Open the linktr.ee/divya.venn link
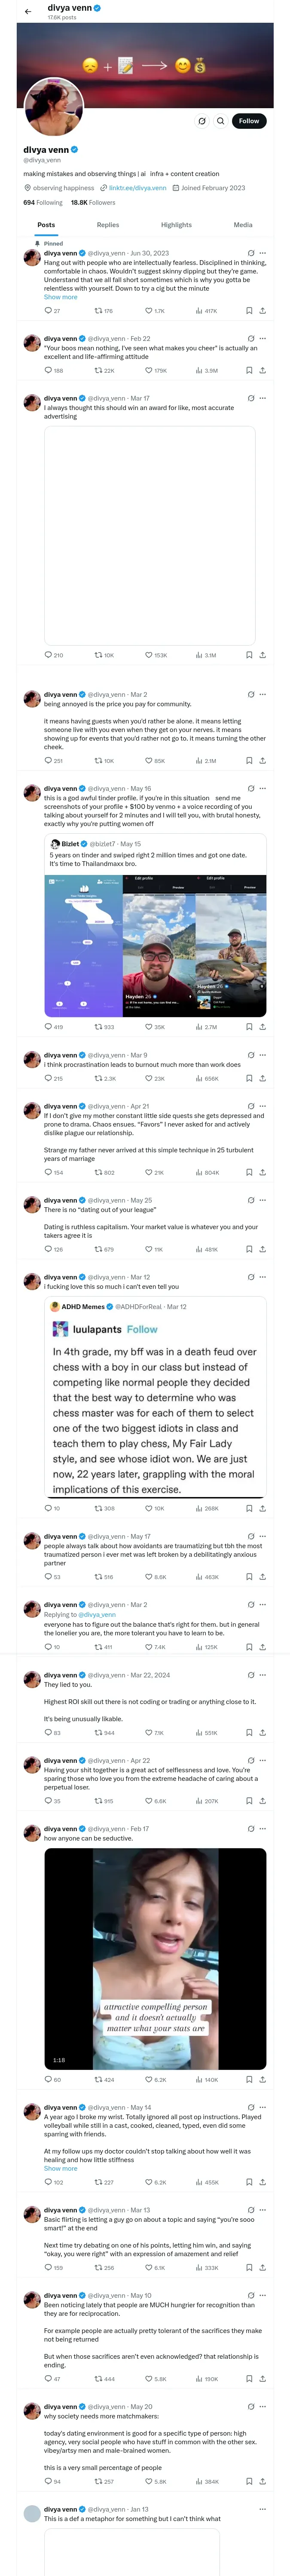 [x=137, y=188]
